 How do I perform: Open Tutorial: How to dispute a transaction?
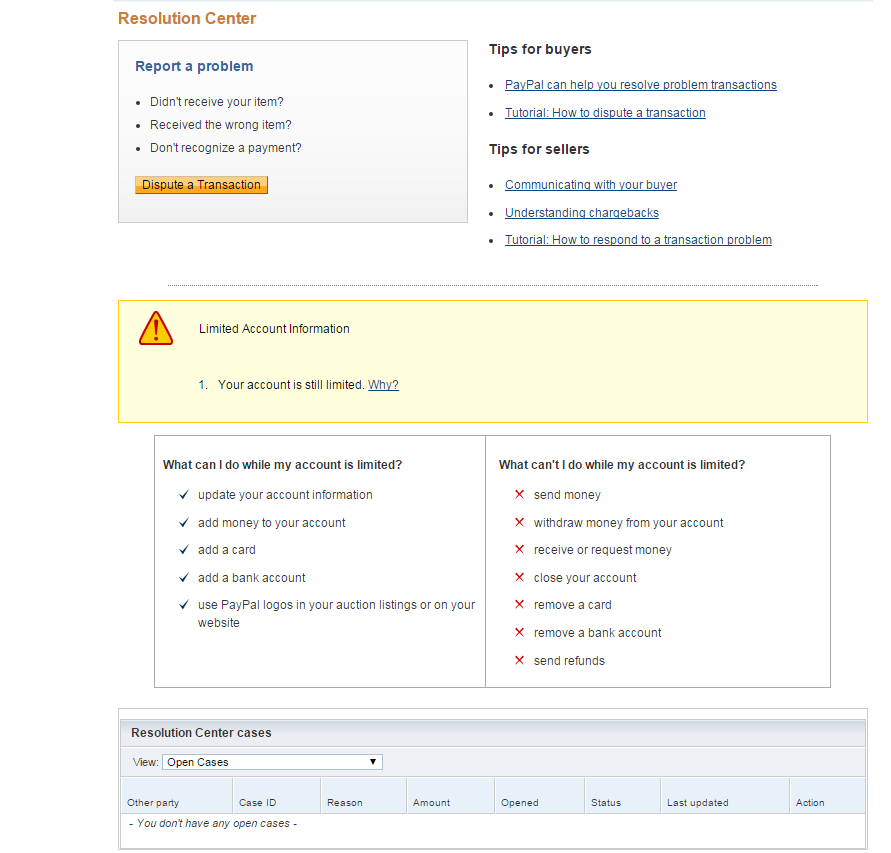(x=605, y=113)
